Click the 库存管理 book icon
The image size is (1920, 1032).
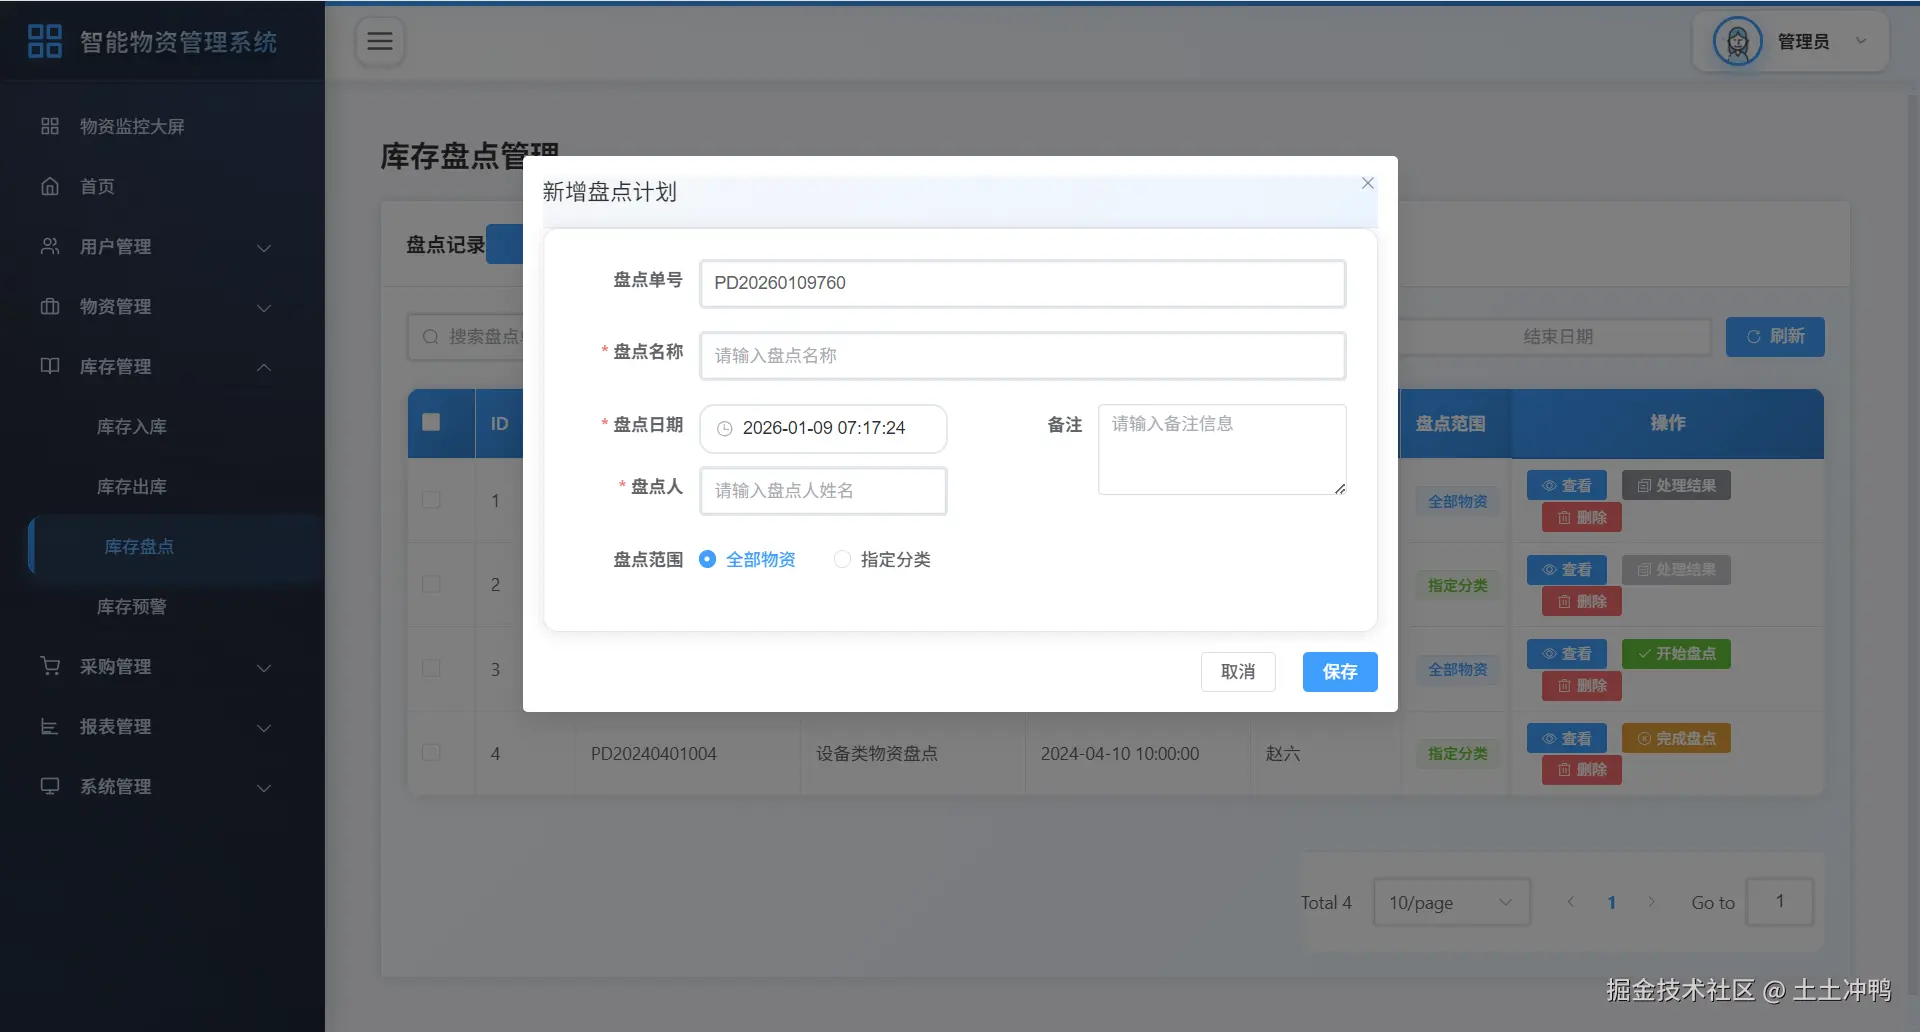coord(50,366)
